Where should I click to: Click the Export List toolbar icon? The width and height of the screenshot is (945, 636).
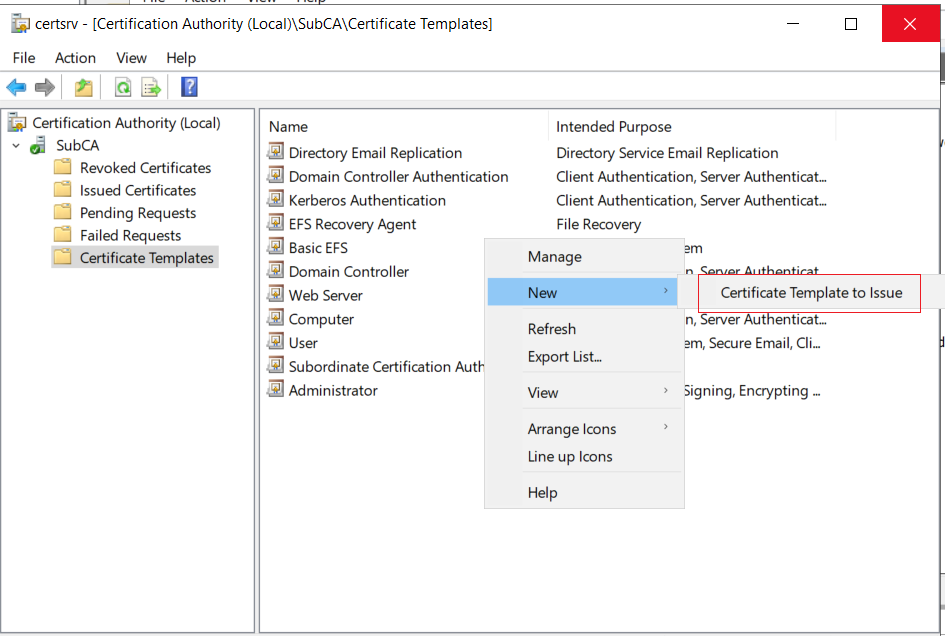point(151,87)
